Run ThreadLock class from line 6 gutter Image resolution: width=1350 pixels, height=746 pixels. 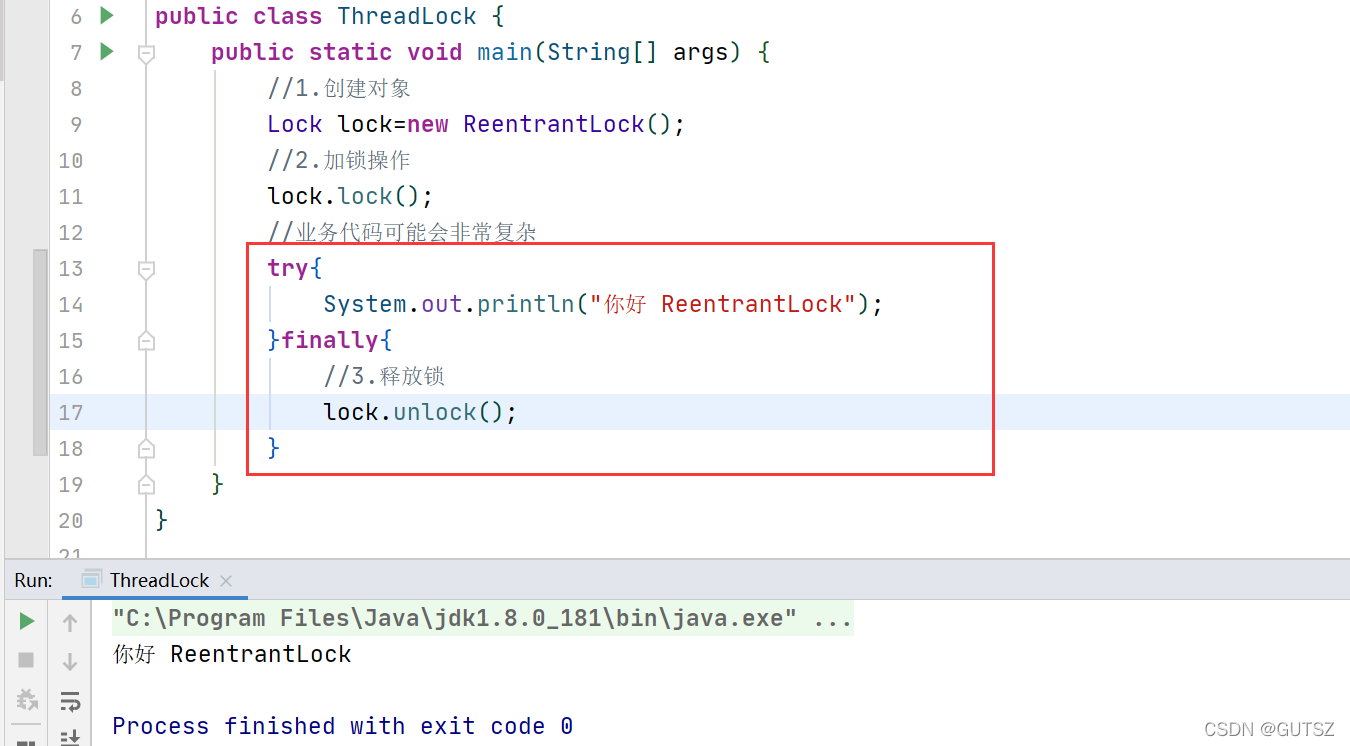click(107, 15)
